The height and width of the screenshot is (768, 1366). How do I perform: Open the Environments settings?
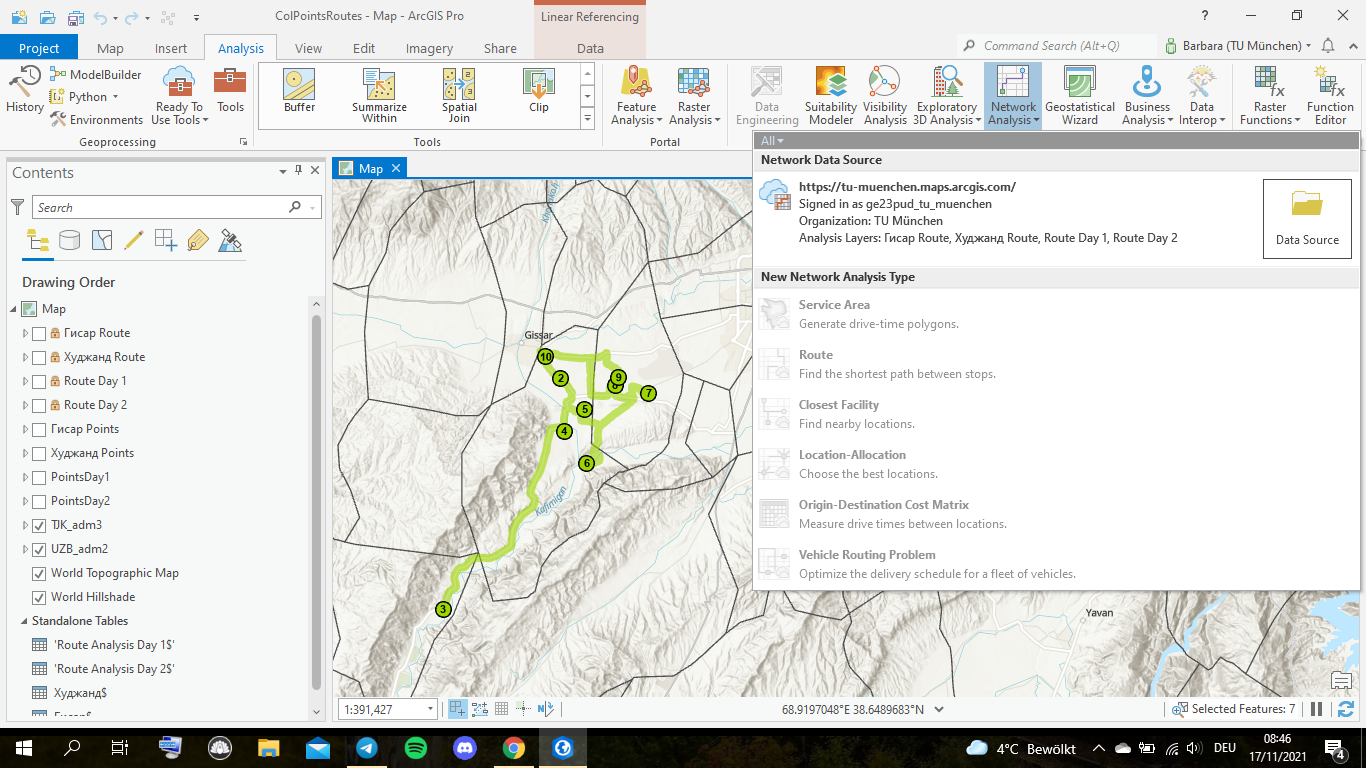95,120
